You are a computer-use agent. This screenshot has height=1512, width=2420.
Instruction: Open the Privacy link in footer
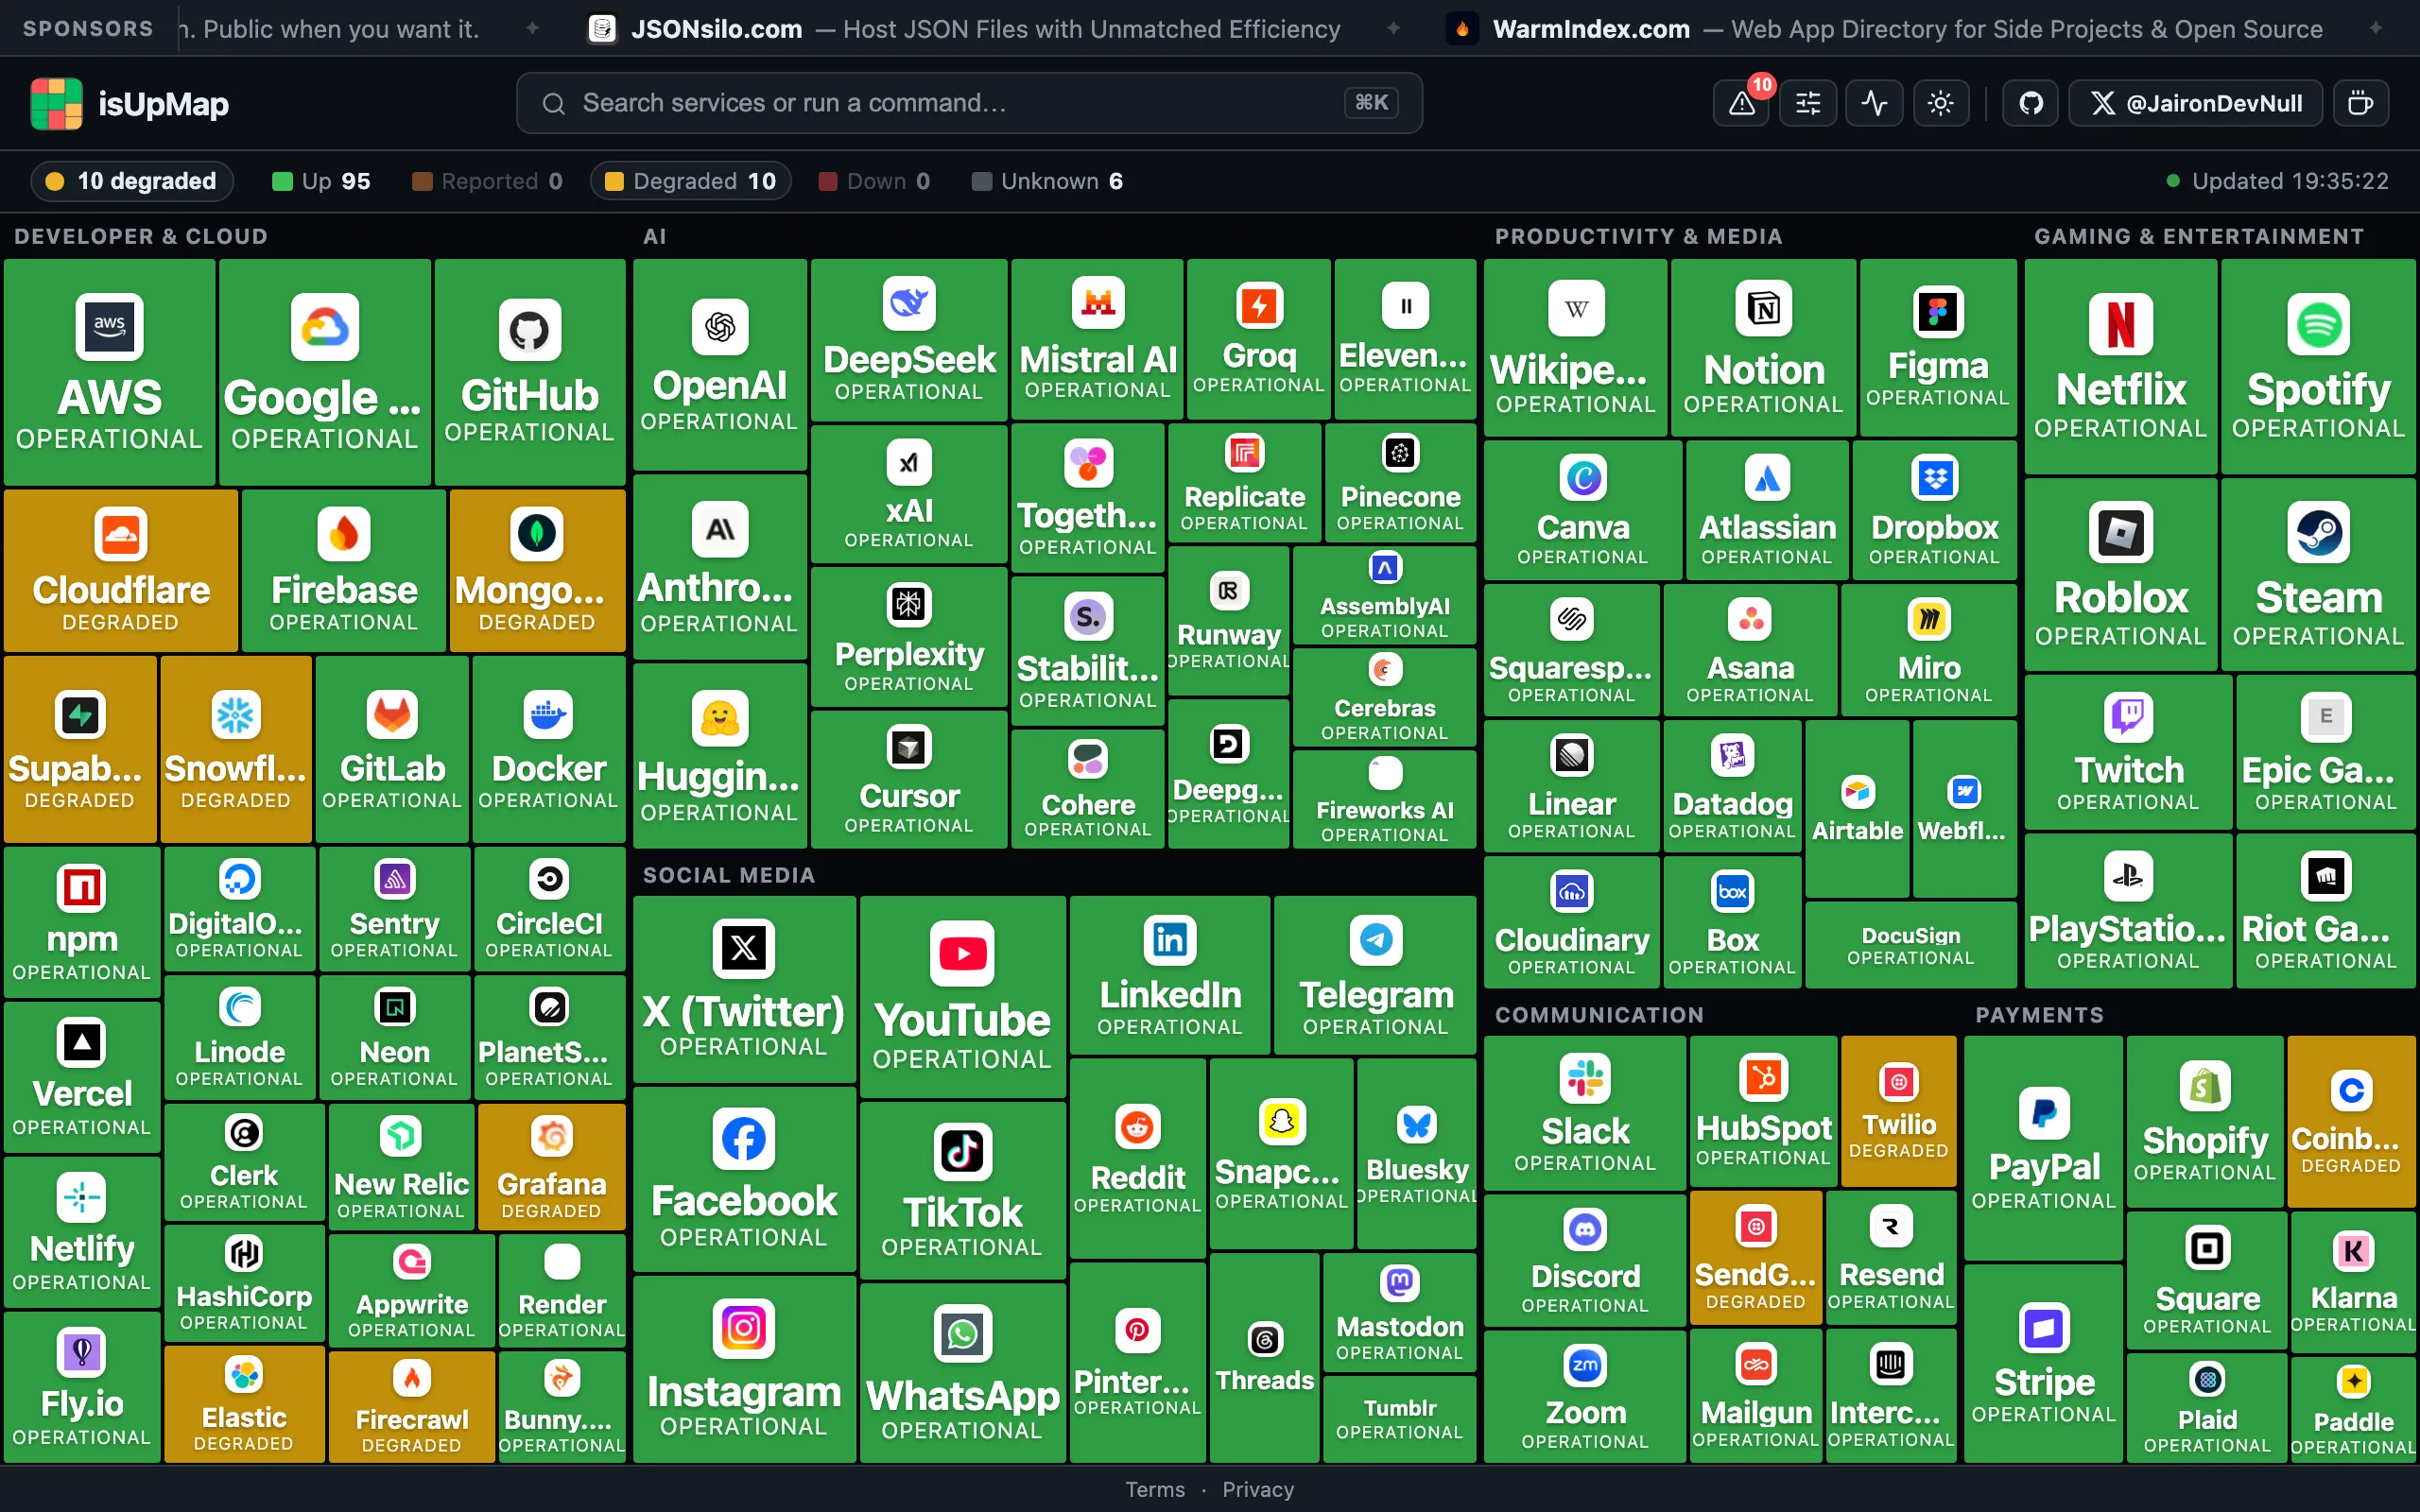coord(1258,1489)
